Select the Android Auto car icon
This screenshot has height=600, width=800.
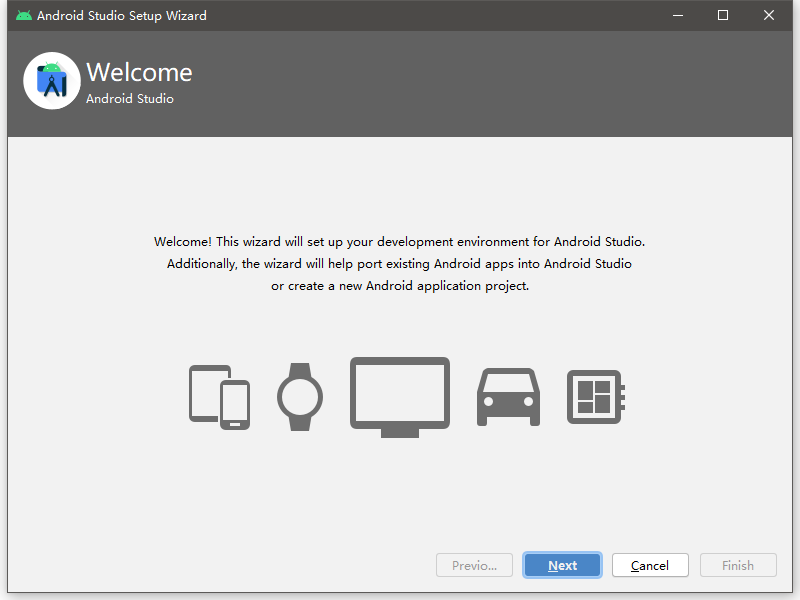508,397
